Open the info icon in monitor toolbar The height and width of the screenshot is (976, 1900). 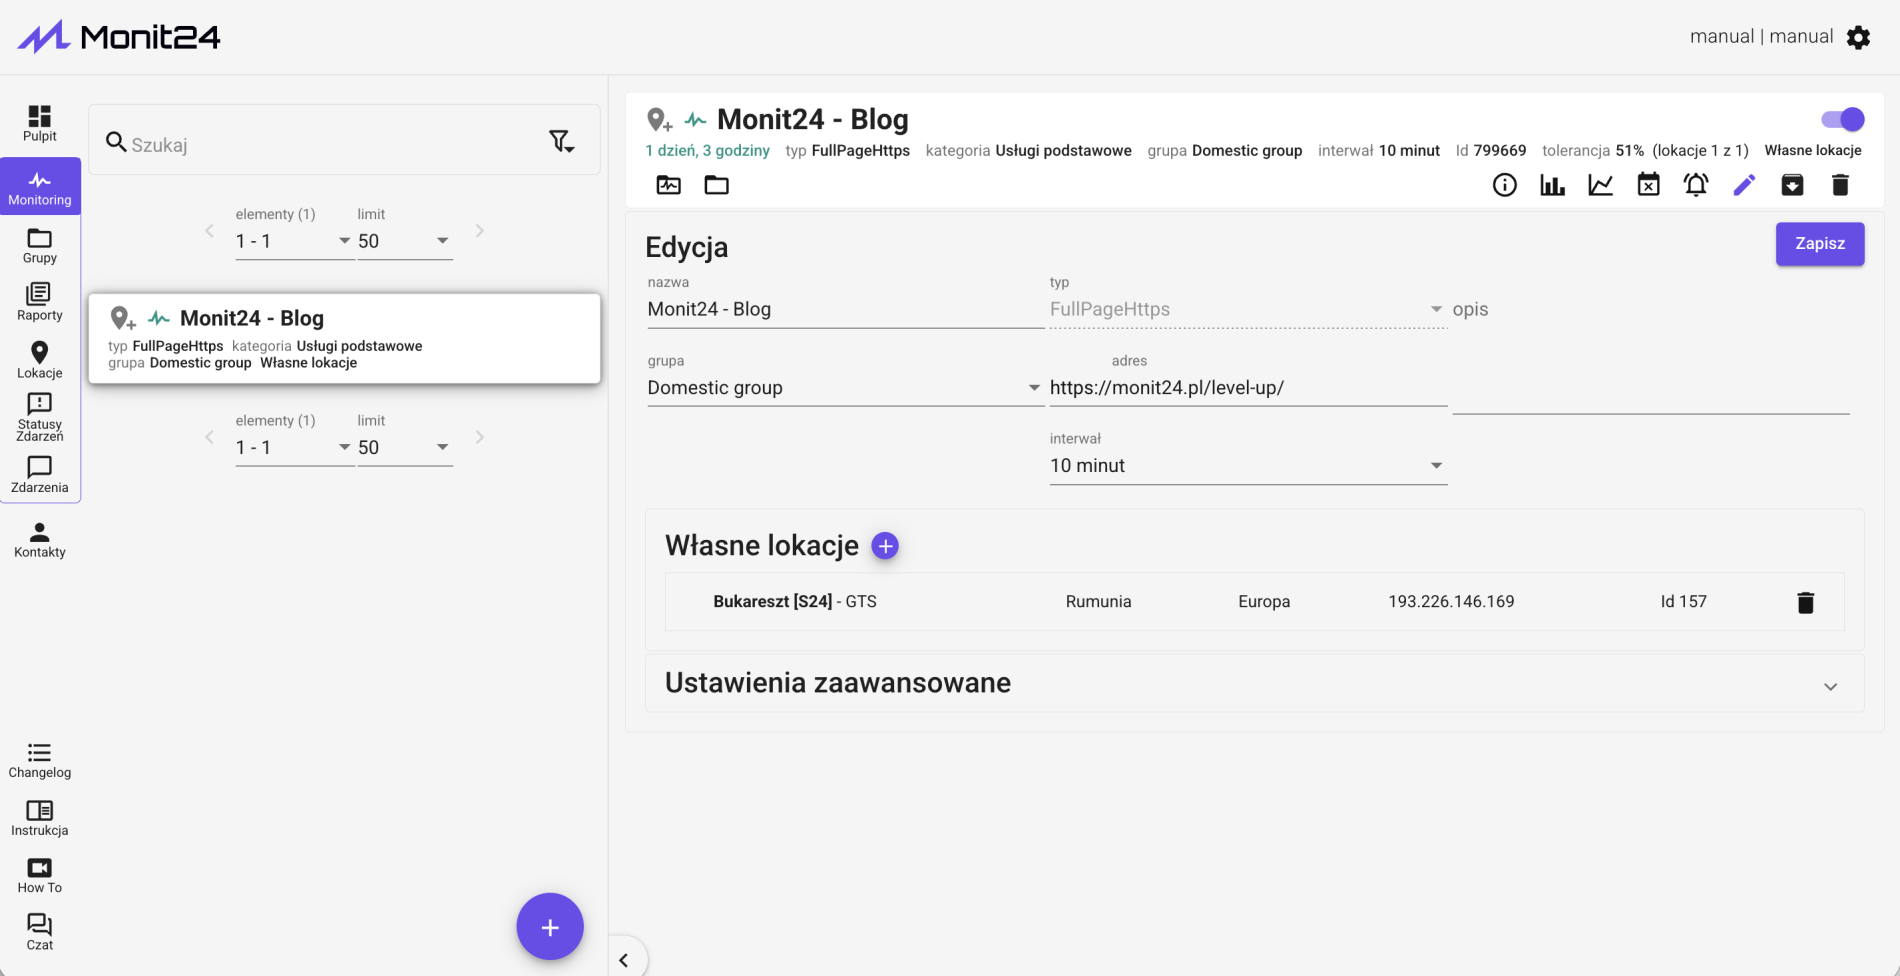(1504, 185)
